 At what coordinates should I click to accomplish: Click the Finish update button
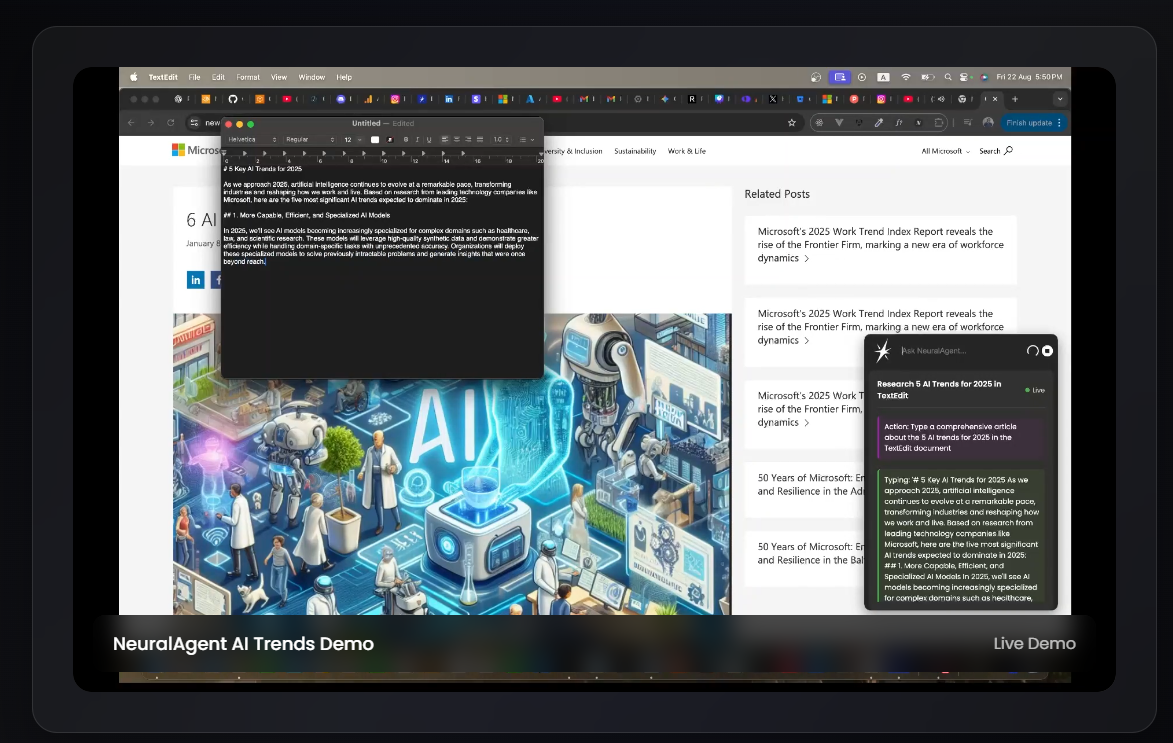tap(1032, 123)
